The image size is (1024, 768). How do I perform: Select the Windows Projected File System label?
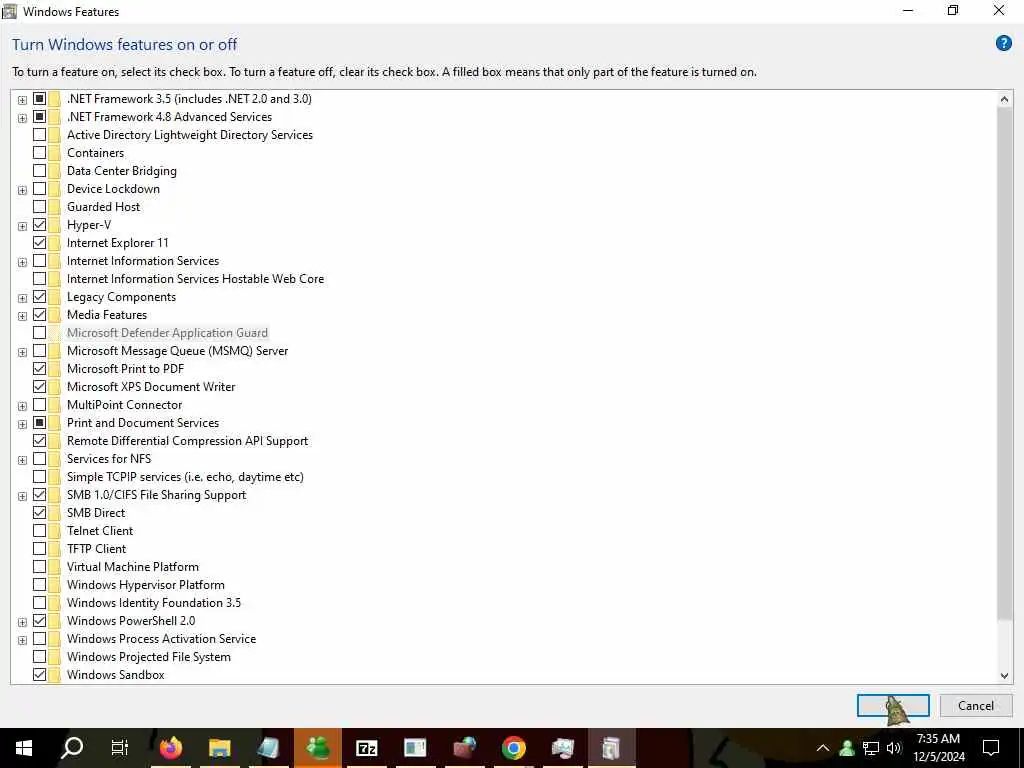(149, 657)
